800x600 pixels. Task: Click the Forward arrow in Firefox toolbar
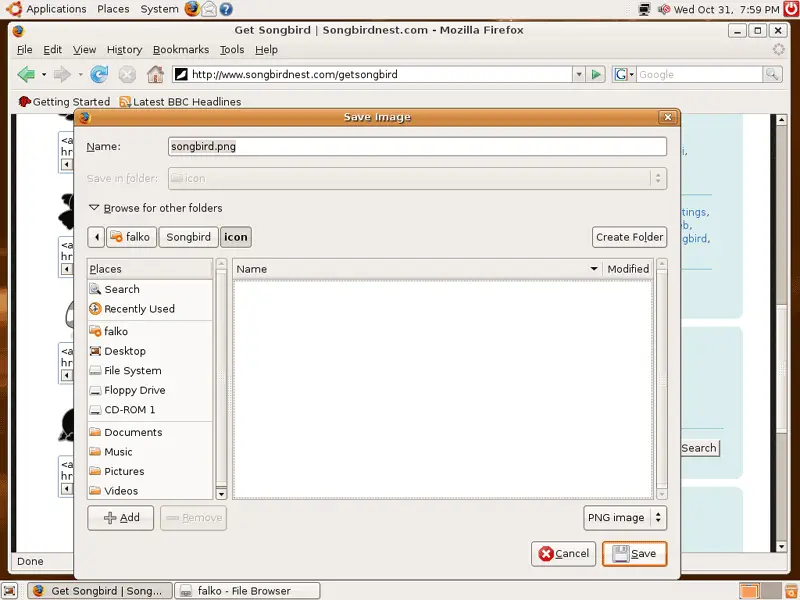click(62, 74)
